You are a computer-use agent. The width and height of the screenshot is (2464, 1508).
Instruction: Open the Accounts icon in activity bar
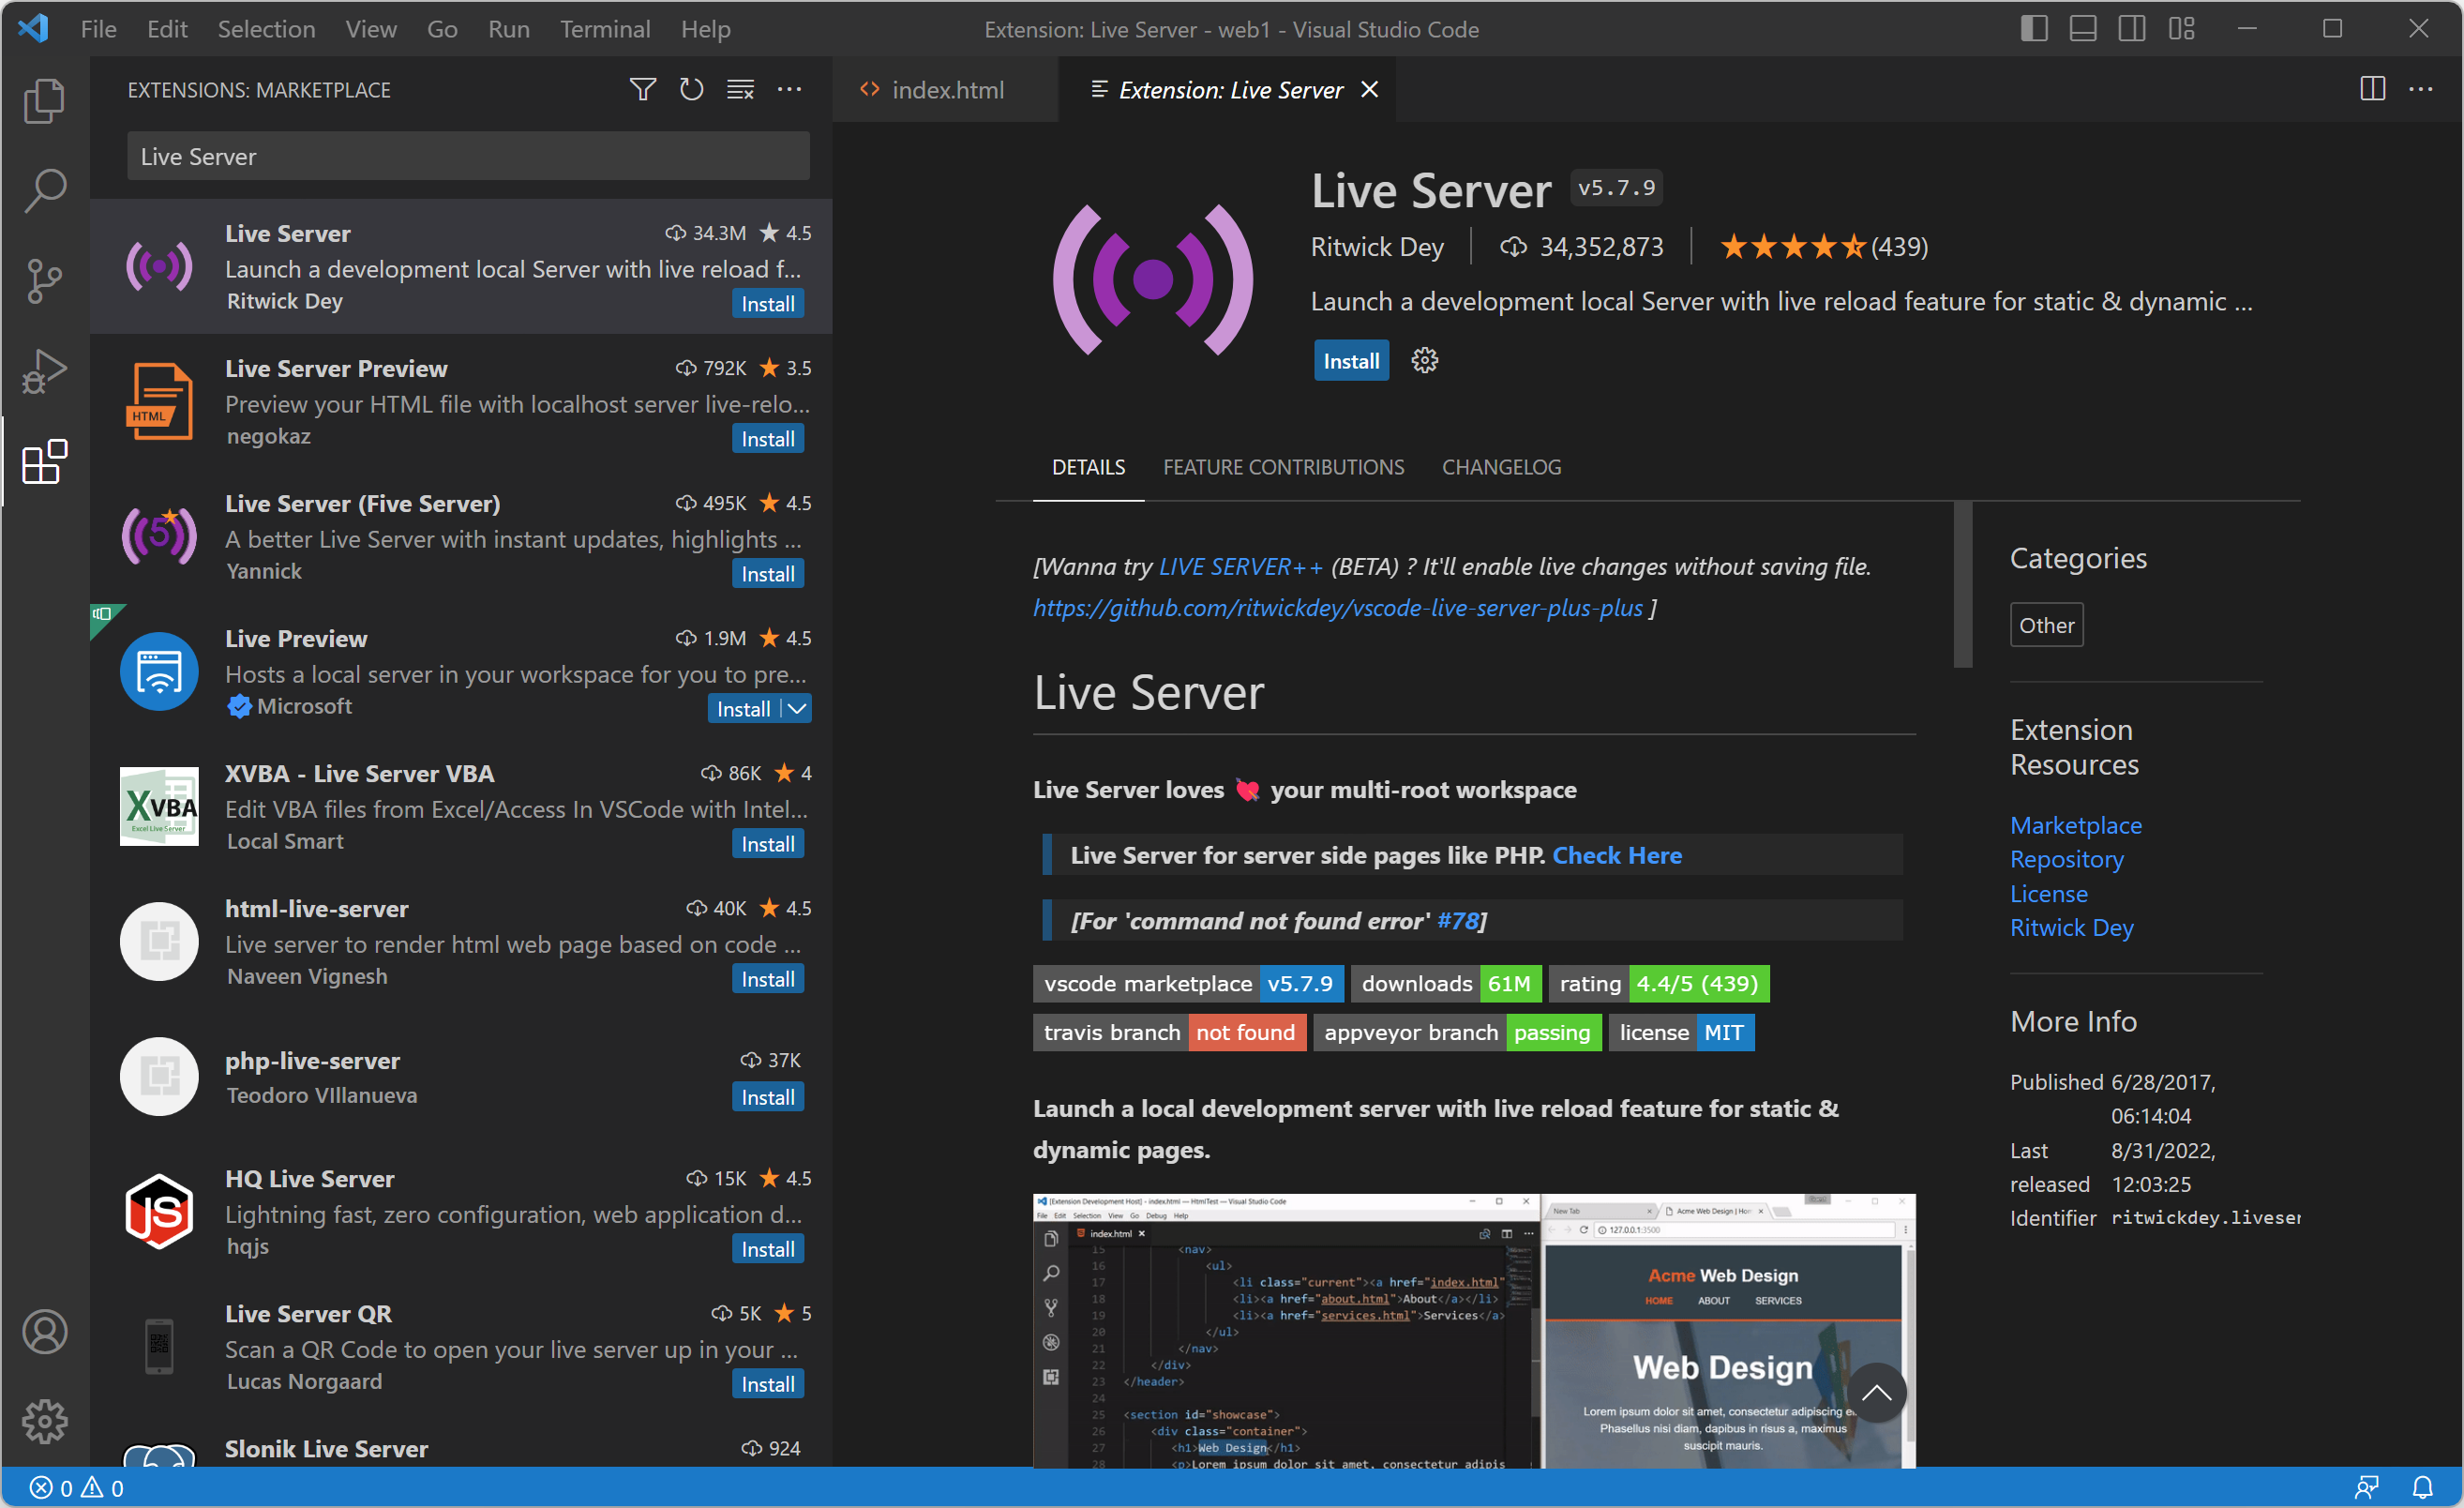44,1331
